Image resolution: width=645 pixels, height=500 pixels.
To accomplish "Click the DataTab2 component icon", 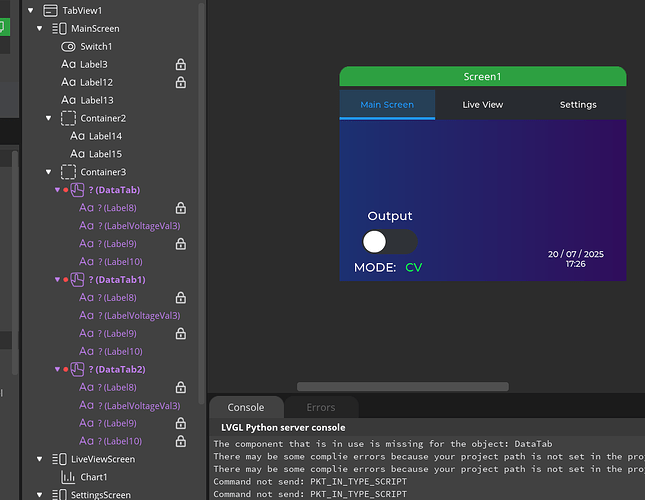I will (77, 369).
